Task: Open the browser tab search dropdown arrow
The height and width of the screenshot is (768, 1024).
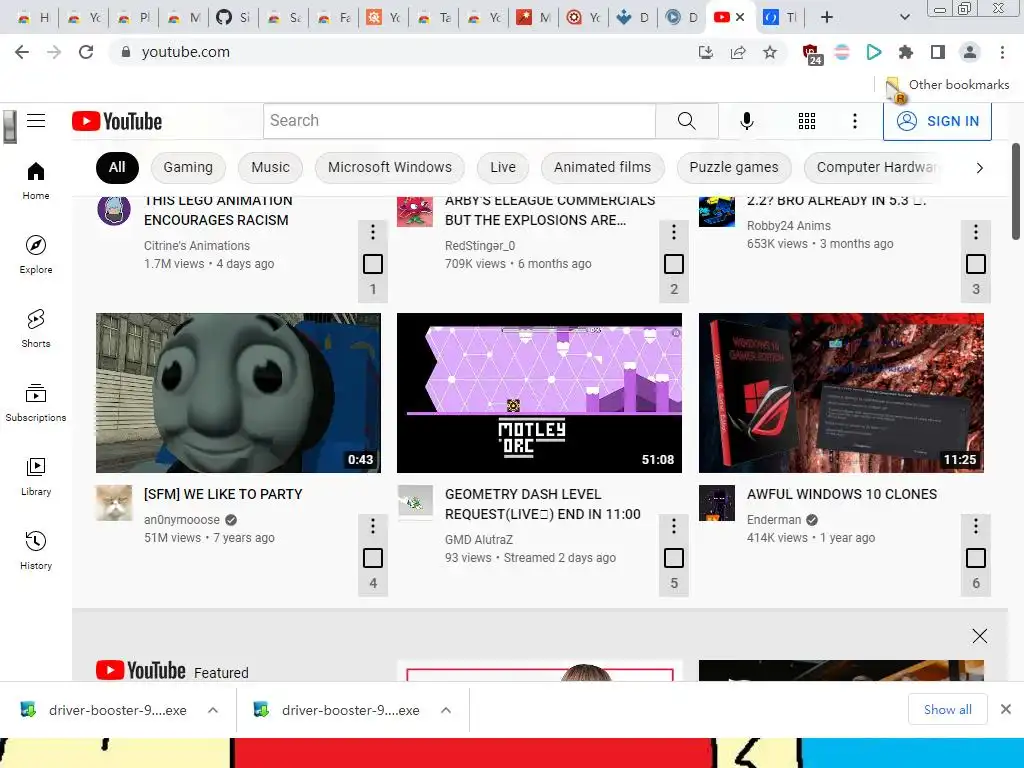Action: pos(904,17)
